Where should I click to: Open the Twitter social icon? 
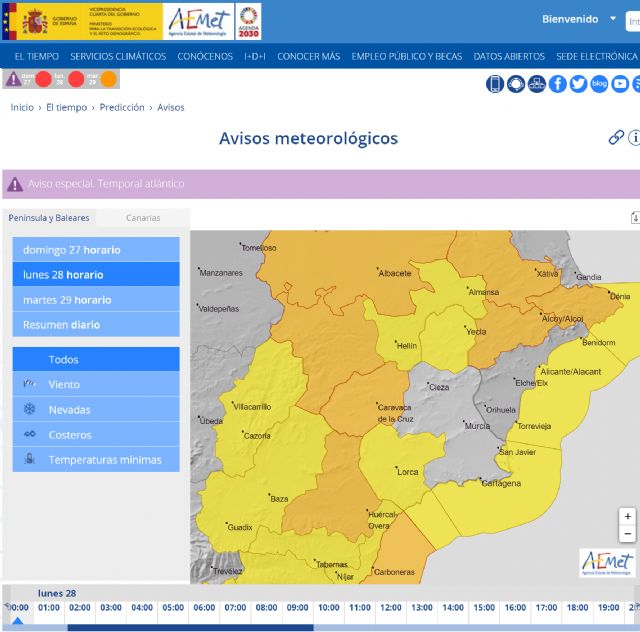point(578,84)
